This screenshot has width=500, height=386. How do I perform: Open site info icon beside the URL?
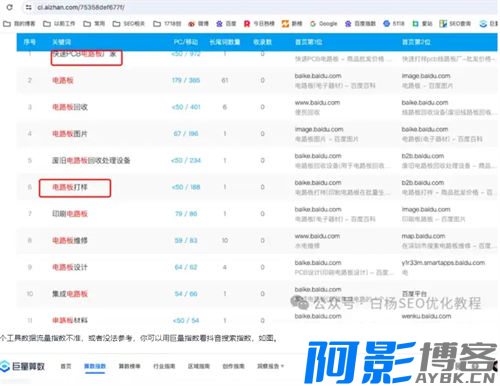coord(29,7)
